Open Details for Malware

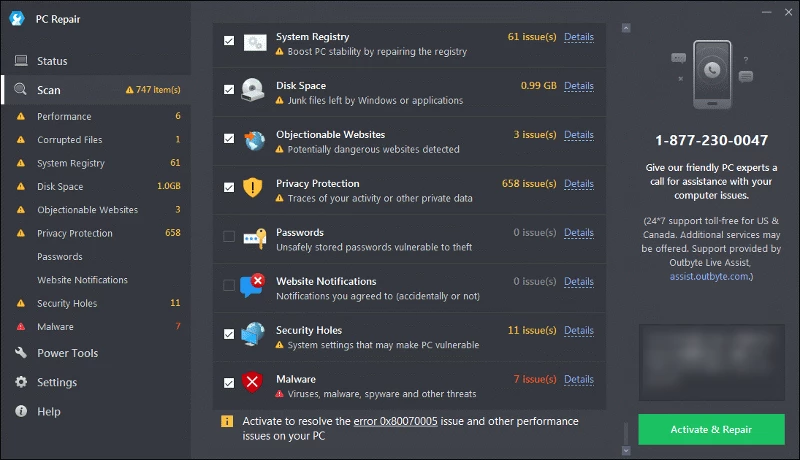tap(579, 379)
